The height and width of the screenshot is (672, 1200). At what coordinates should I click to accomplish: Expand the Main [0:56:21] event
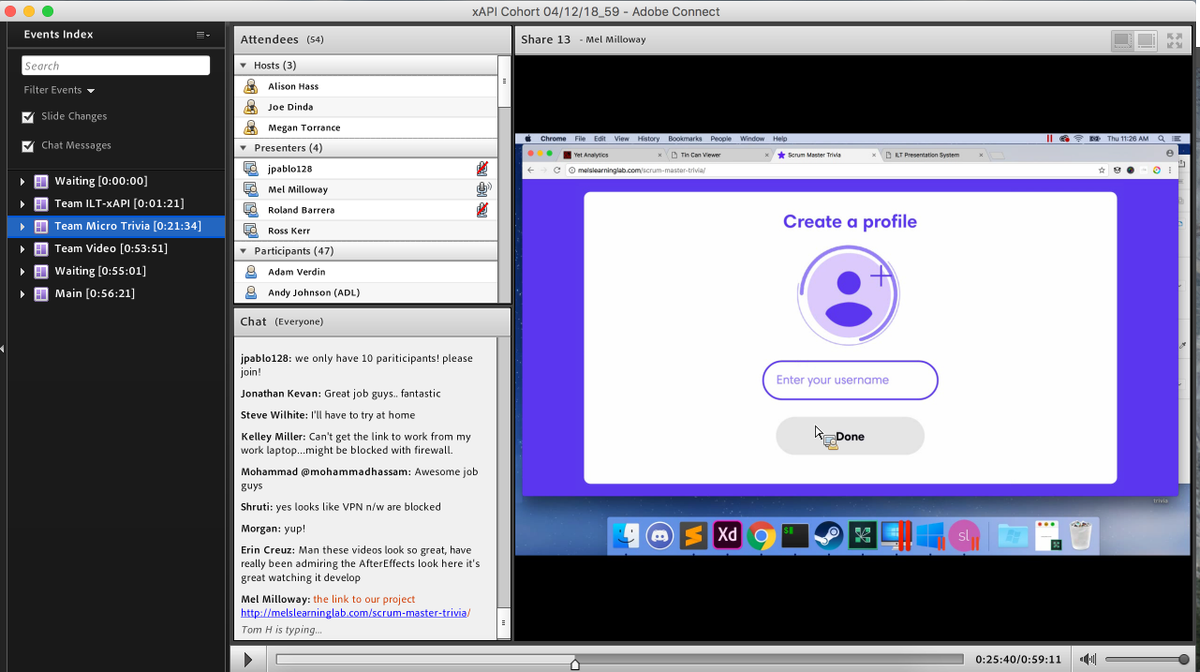click(x=23, y=294)
